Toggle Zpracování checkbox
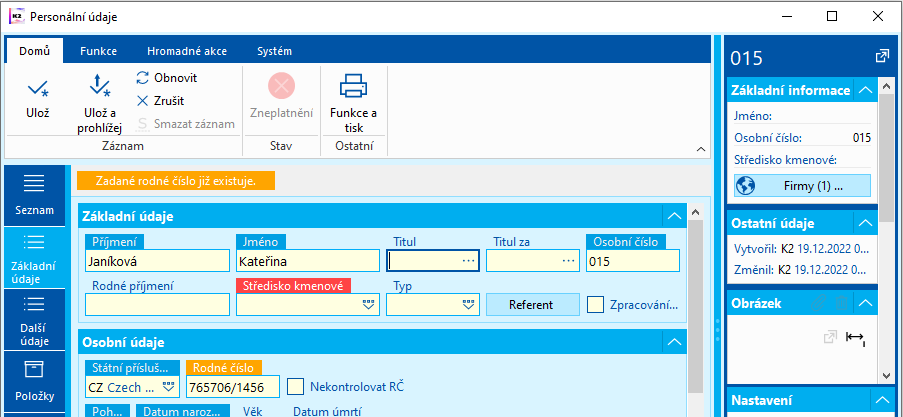 595,305
